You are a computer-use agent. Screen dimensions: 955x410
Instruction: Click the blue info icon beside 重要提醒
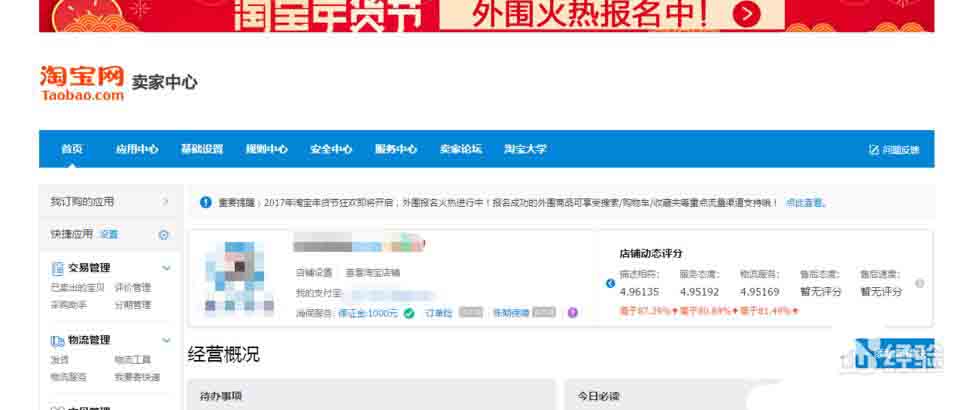(x=206, y=202)
